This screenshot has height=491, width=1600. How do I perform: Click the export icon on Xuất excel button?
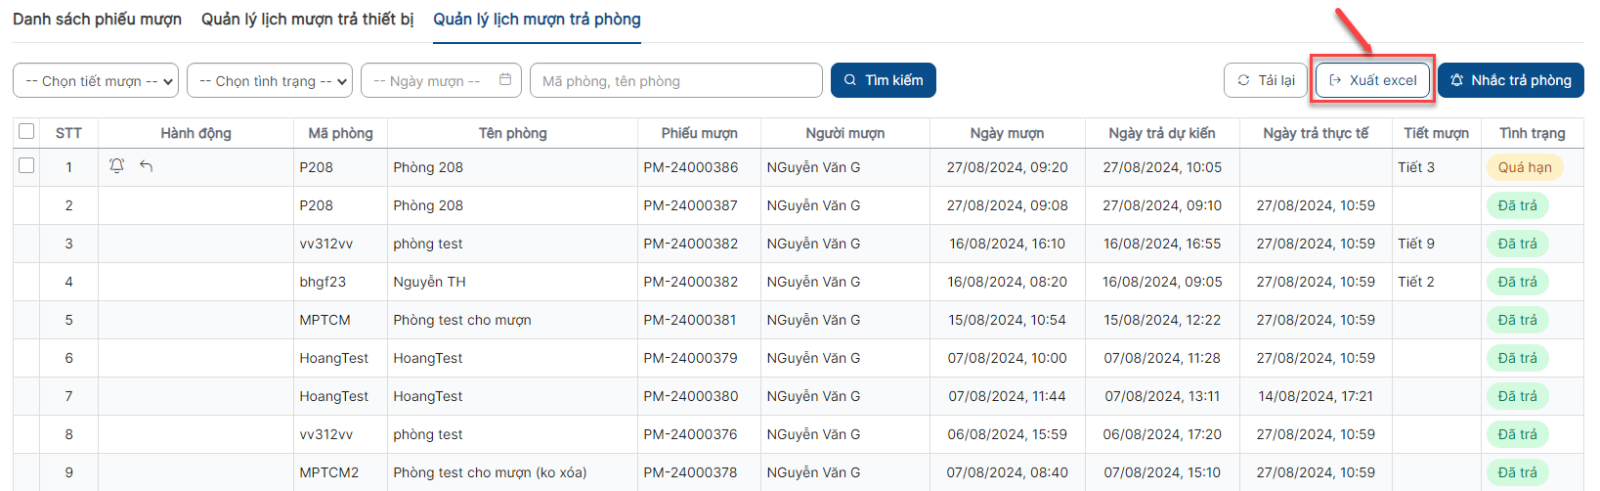1335,80
